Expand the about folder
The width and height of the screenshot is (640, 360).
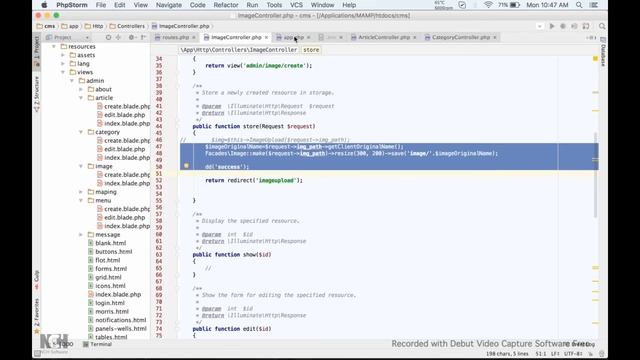click(x=81, y=89)
